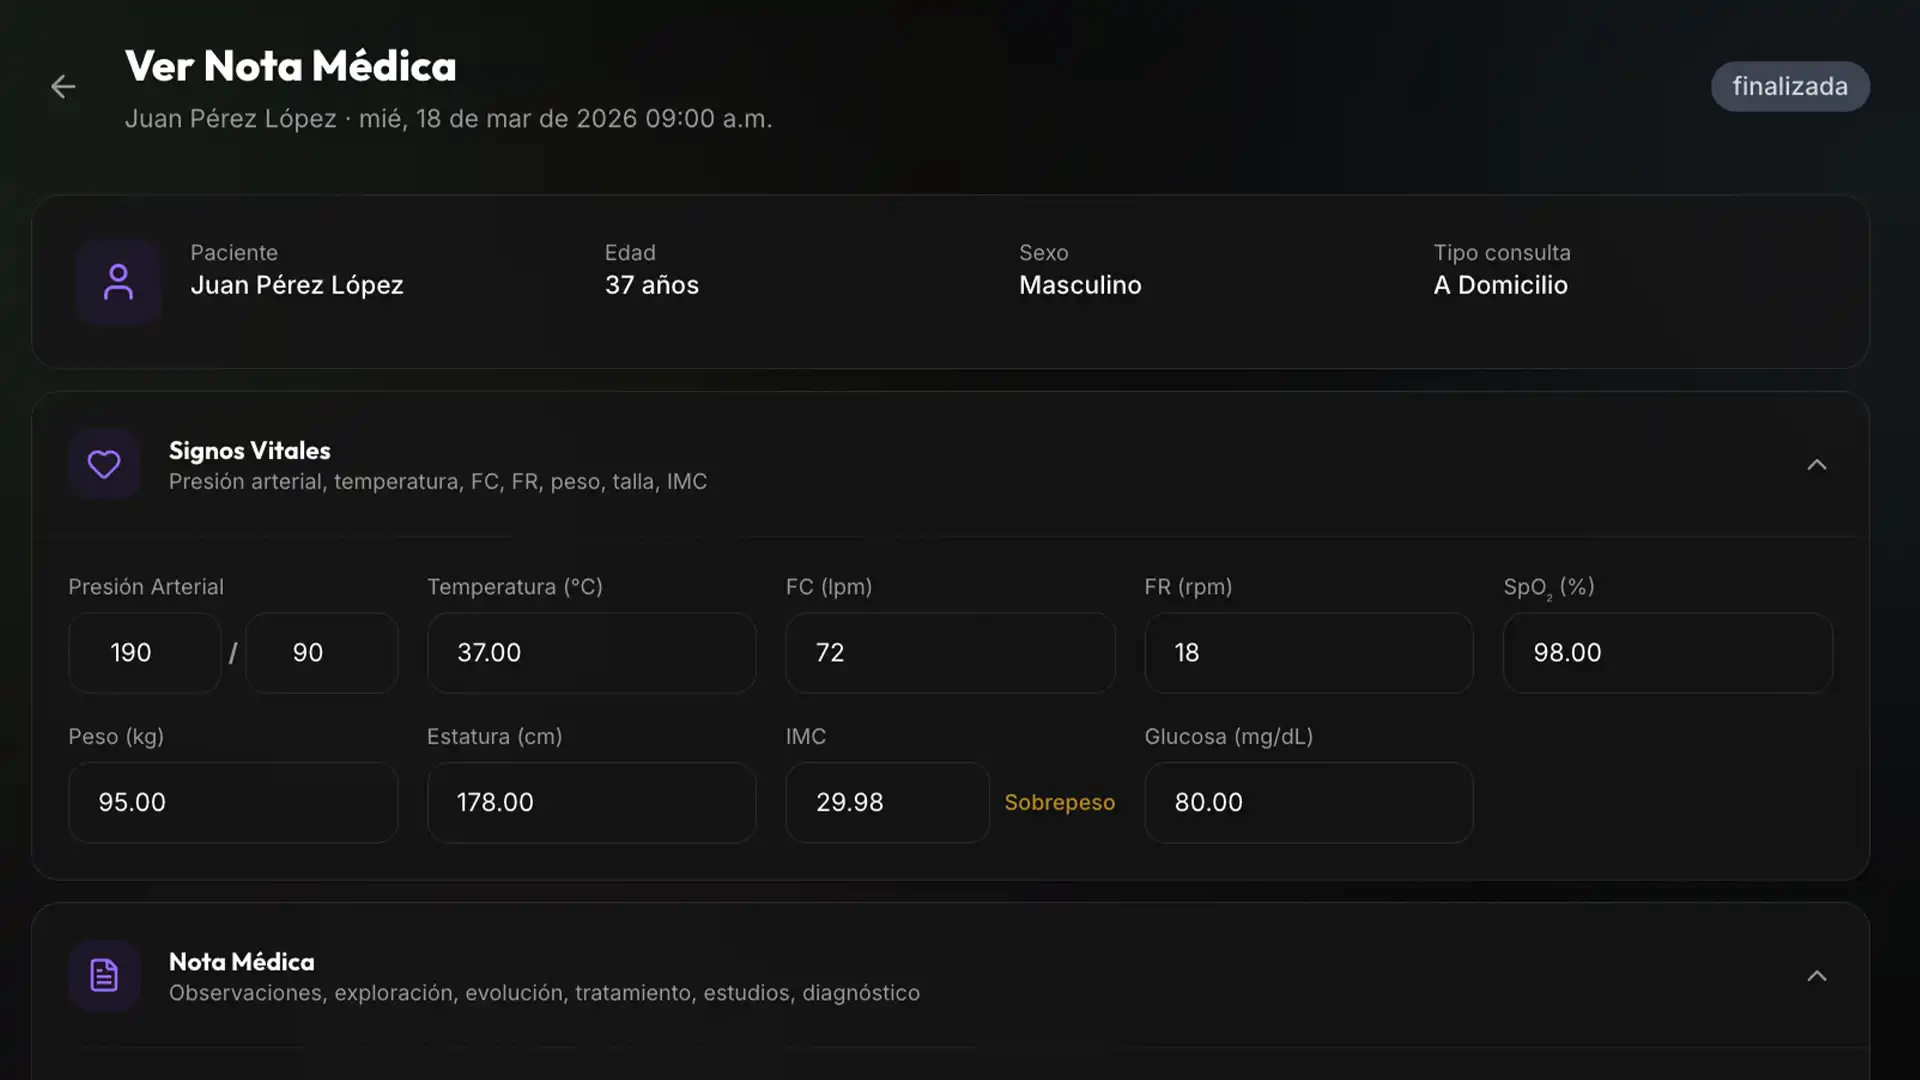Viewport: 1920px width, 1080px height.
Task: Click the IMC field showing 29.98
Action: point(886,803)
